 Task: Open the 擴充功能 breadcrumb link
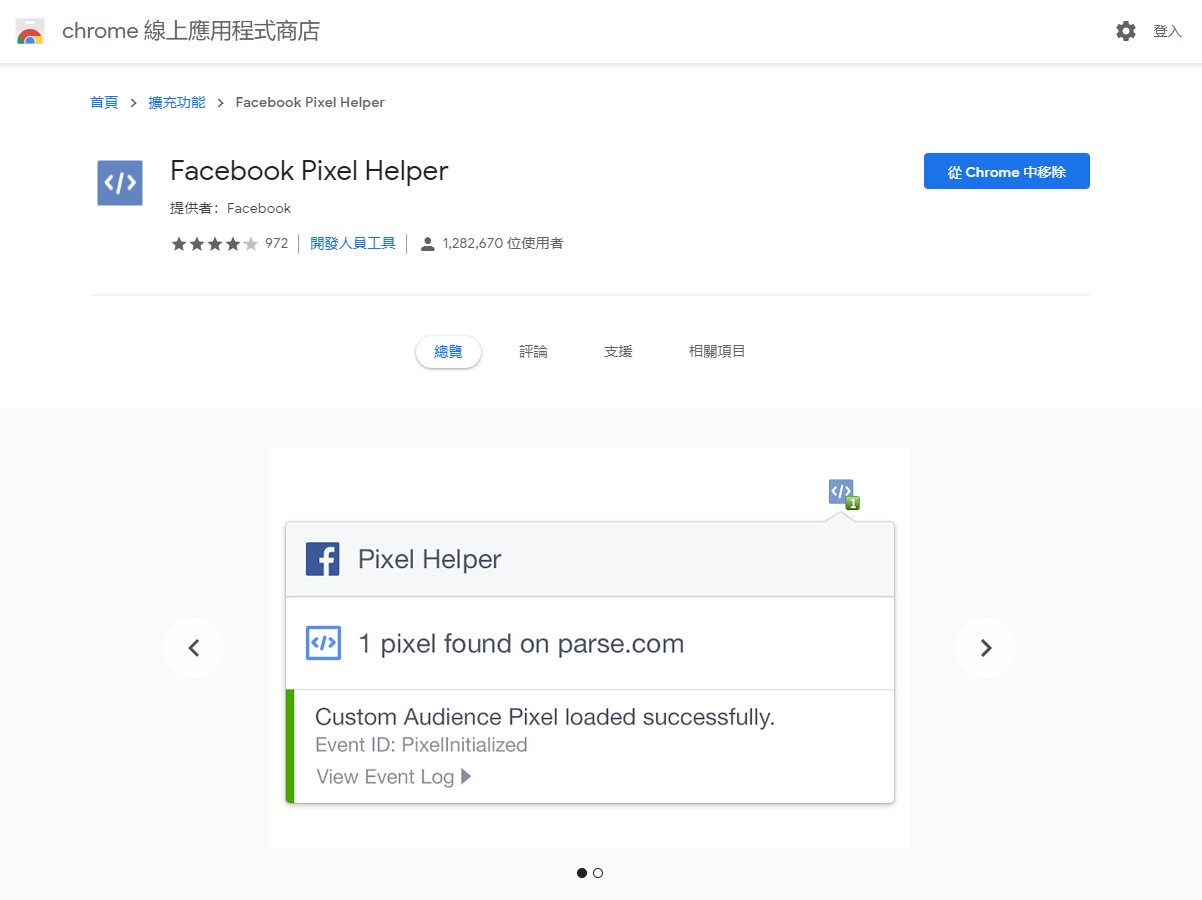[177, 102]
